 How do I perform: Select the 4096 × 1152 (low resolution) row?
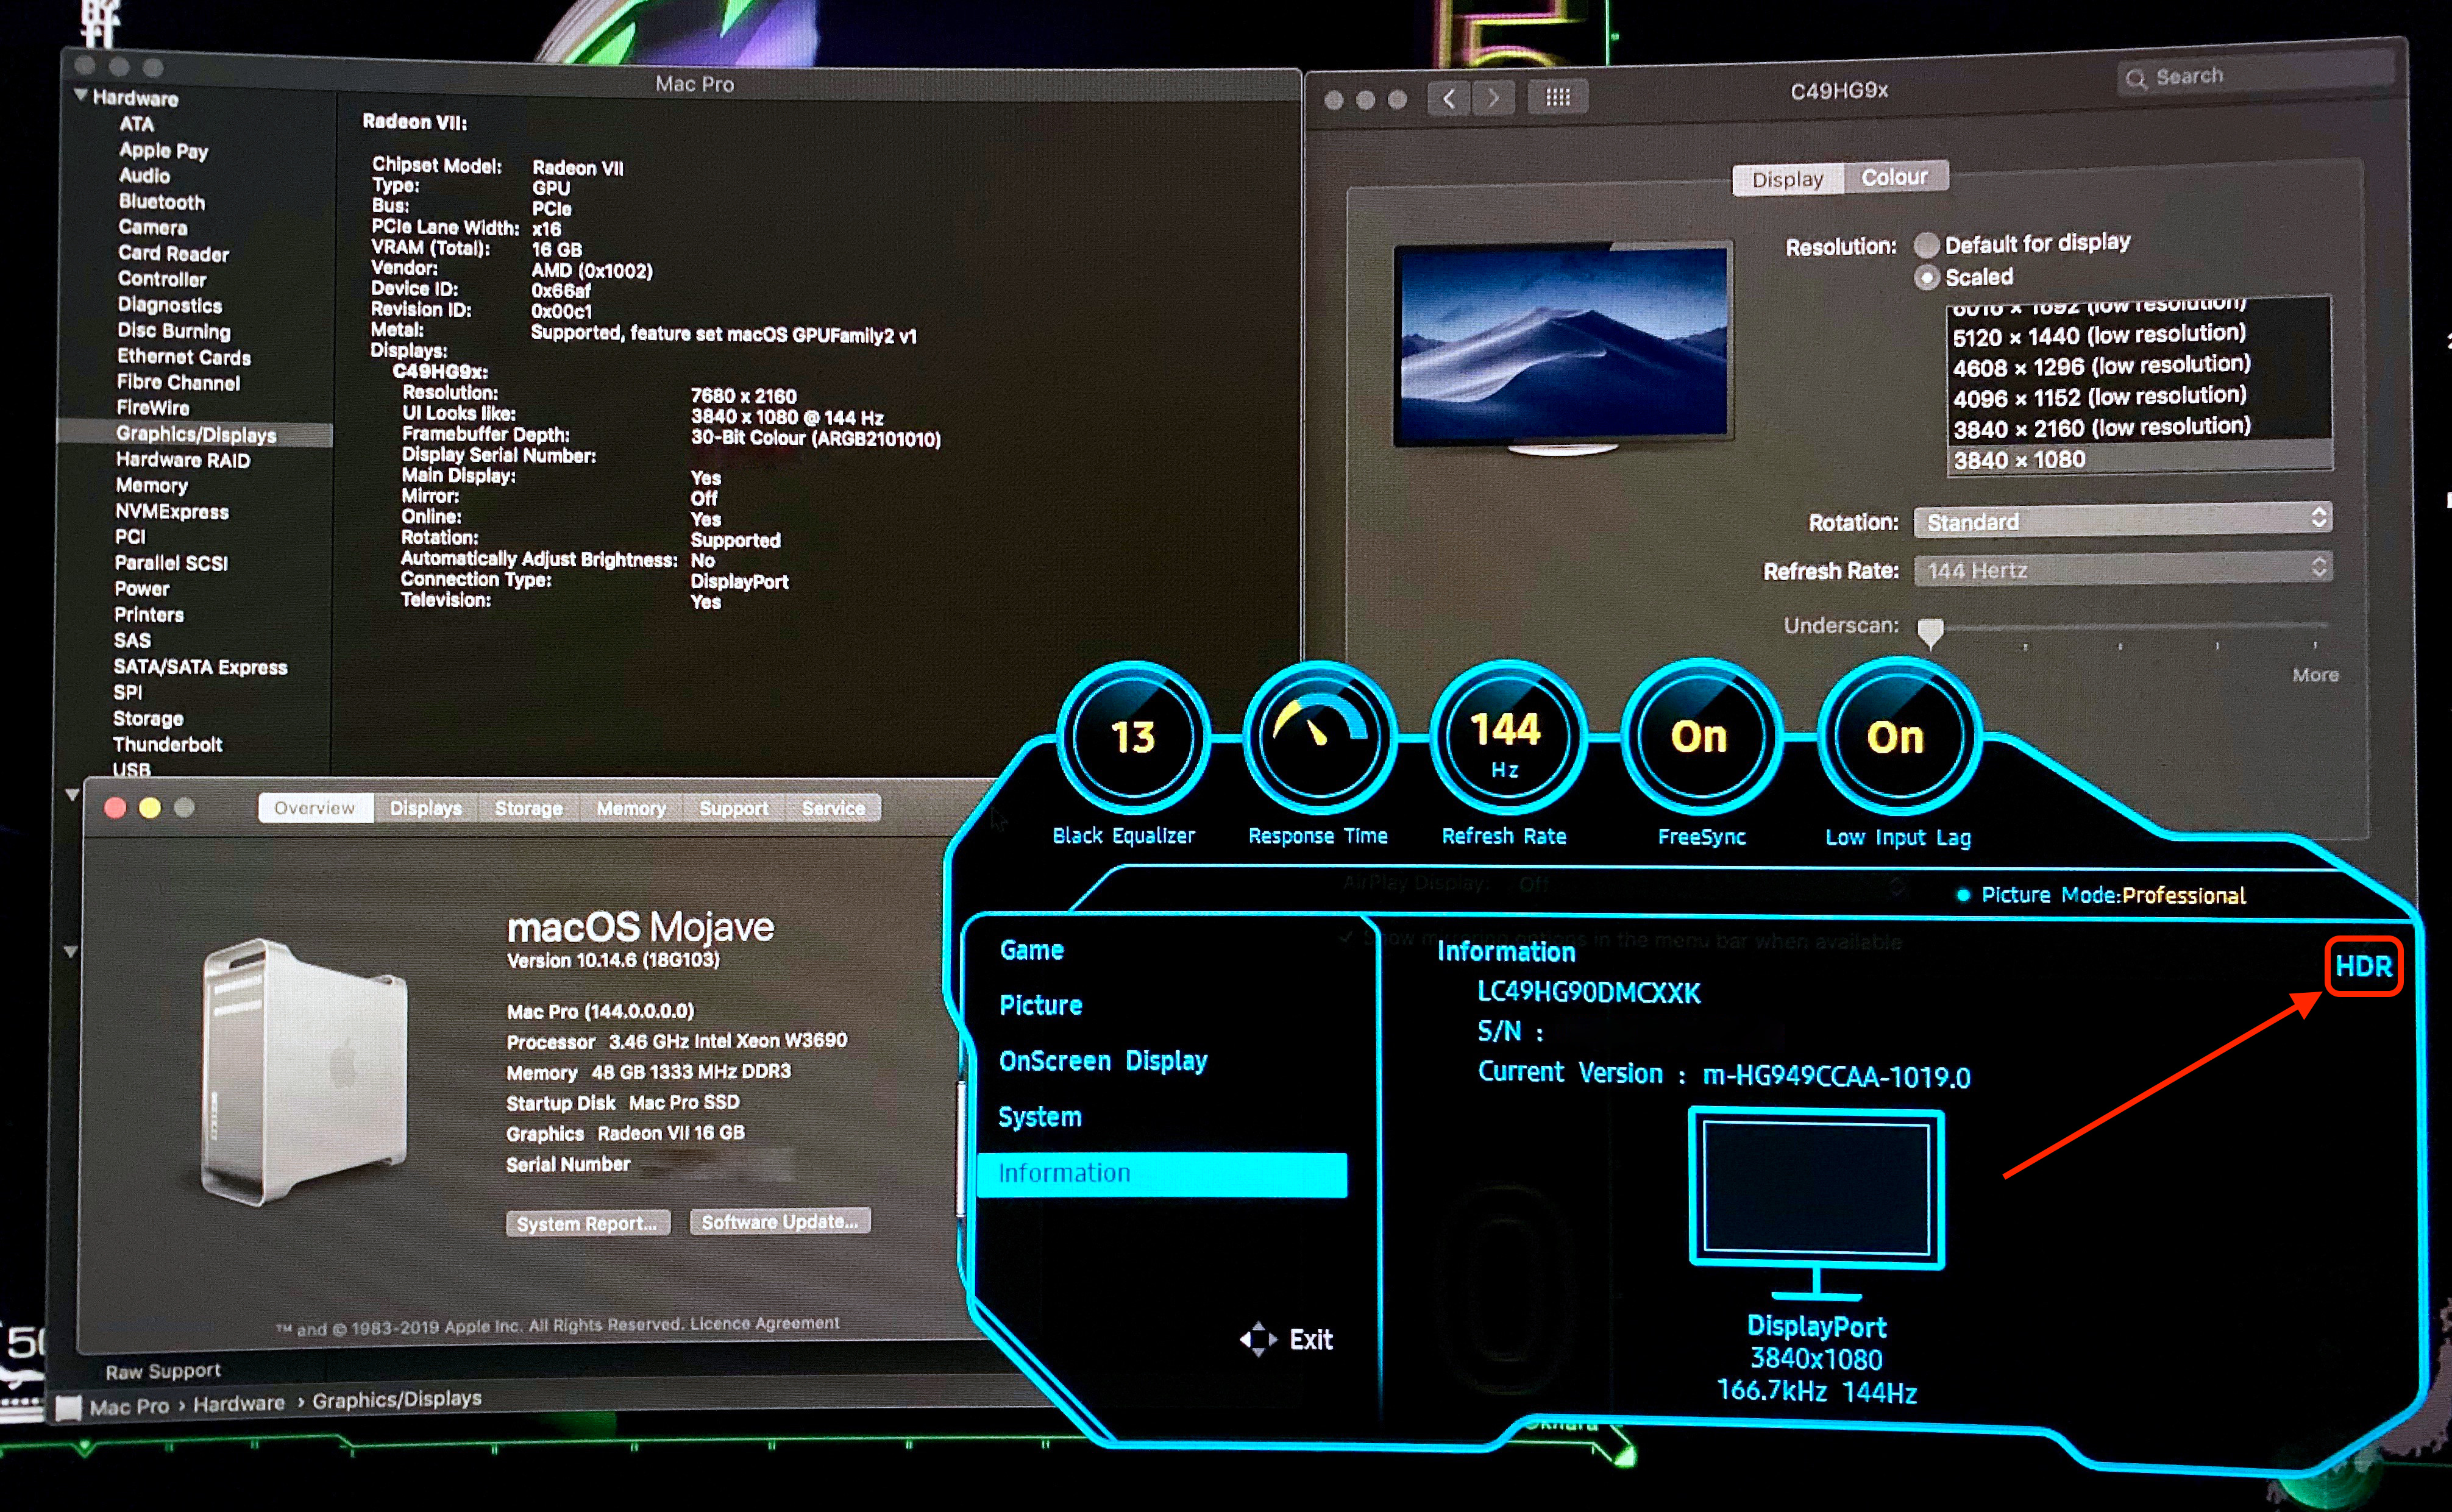(x=2139, y=397)
